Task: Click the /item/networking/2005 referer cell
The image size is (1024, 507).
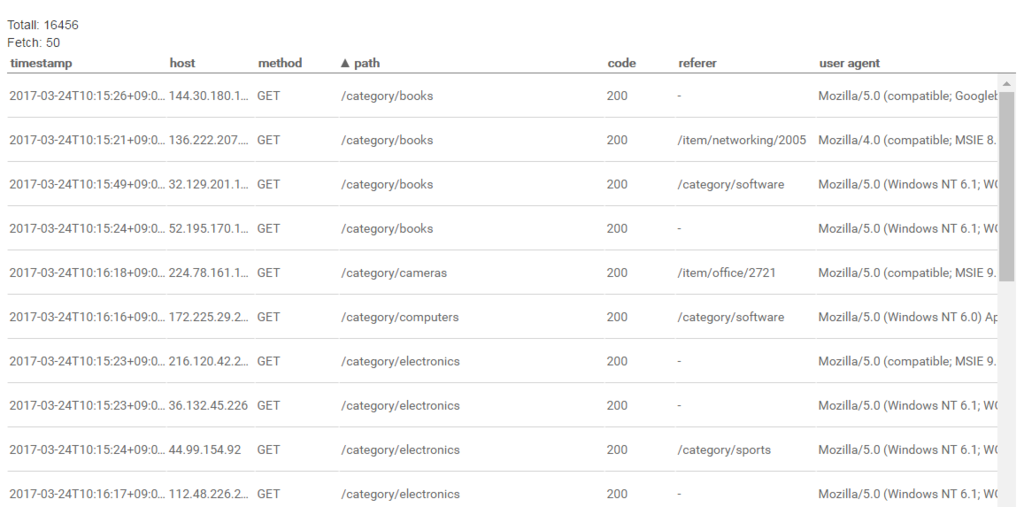Action: 741,140
